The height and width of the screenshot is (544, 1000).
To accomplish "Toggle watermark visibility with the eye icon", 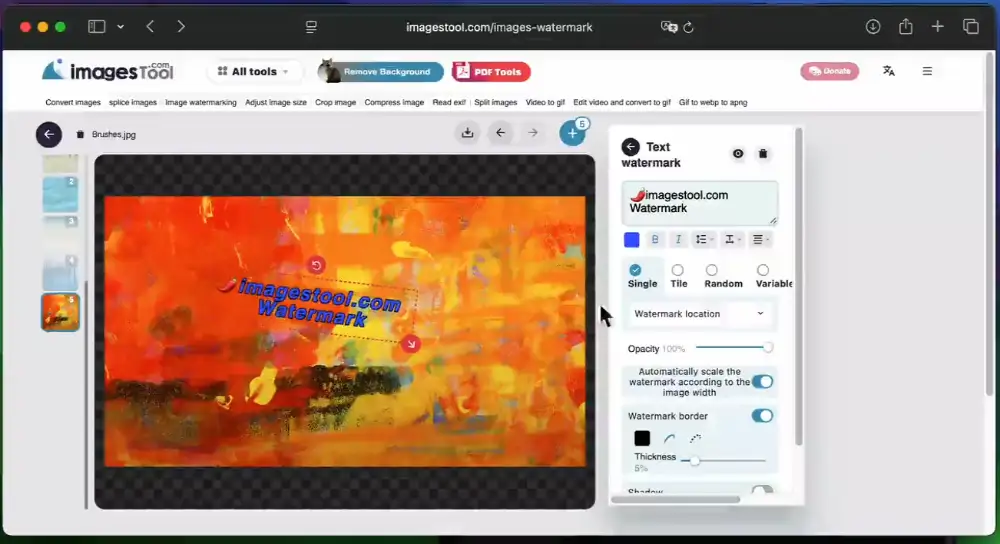I will [738, 154].
